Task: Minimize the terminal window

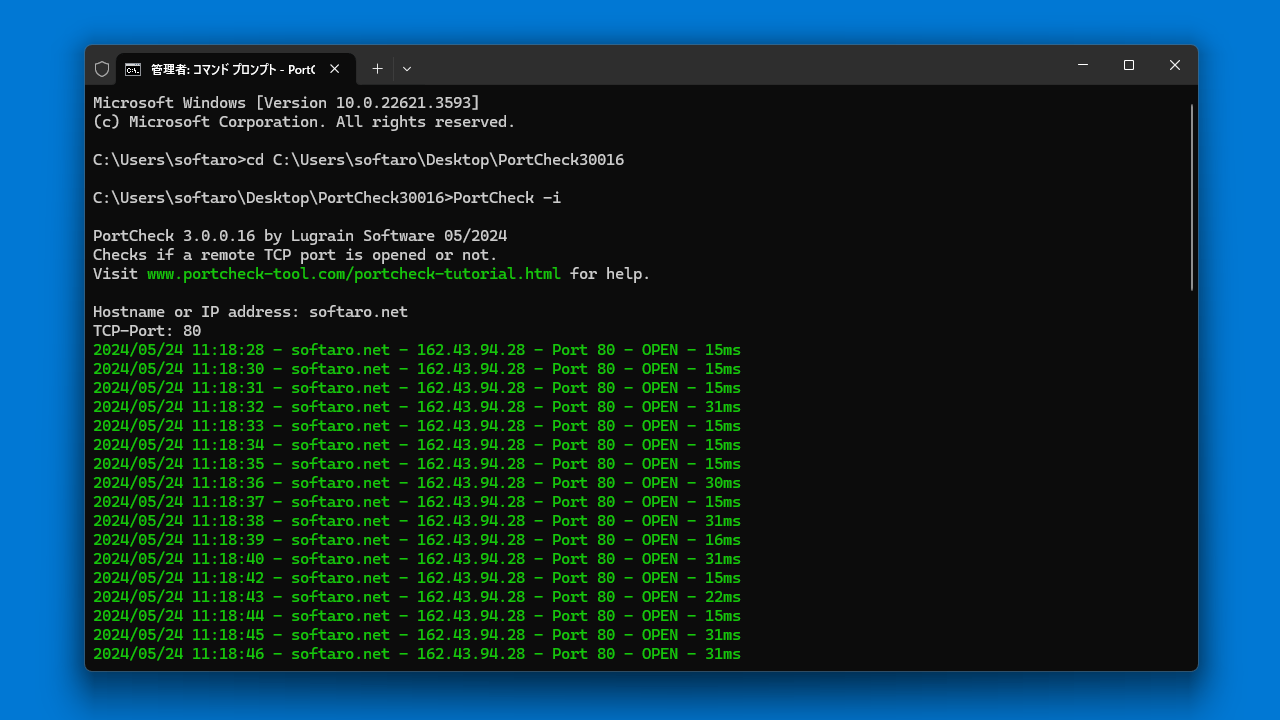Action: pos(1083,65)
